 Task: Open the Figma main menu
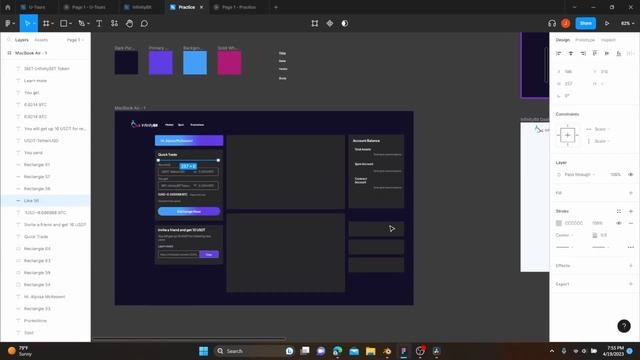pos(9,24)
